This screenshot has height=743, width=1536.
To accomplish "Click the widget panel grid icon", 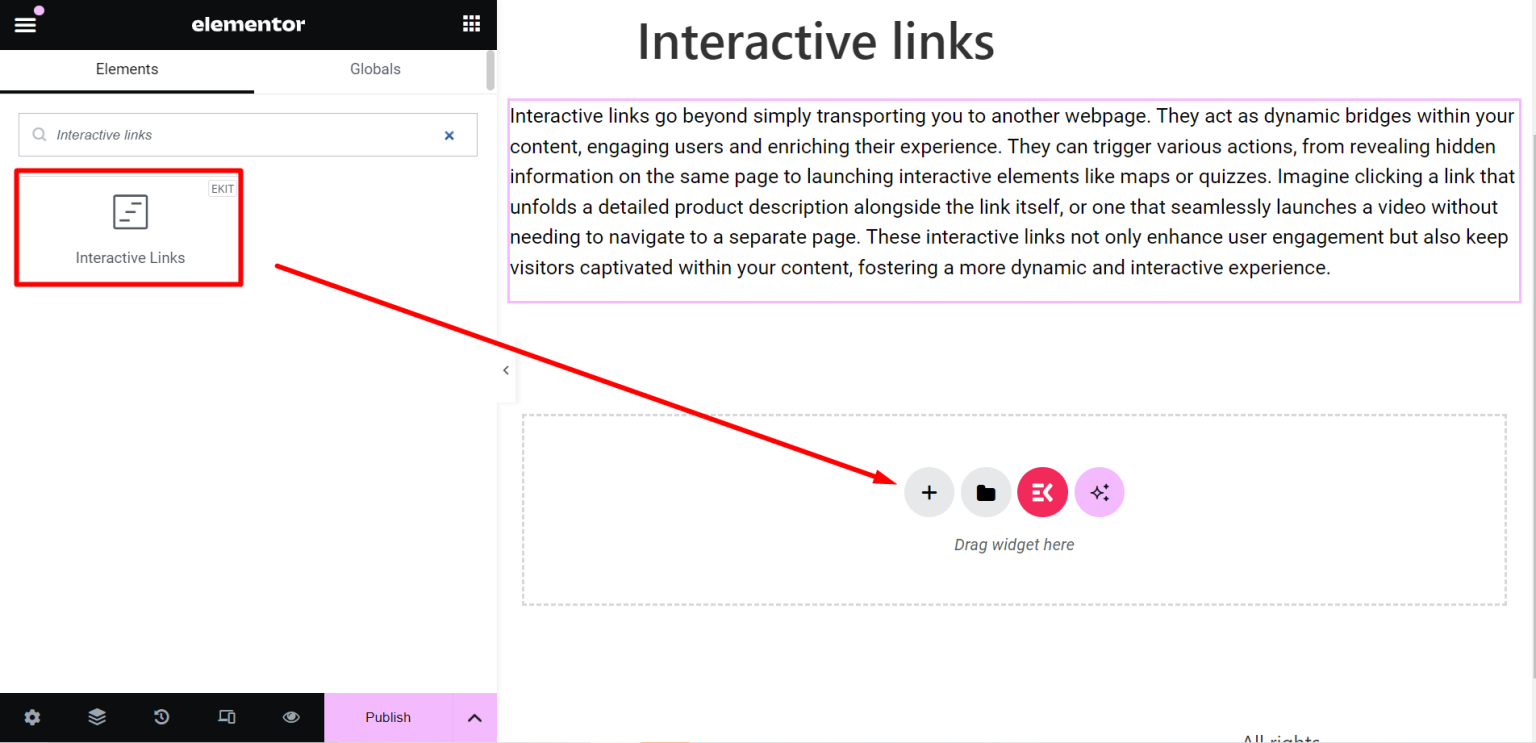I will pyautogui.click(x=471, y=23).
